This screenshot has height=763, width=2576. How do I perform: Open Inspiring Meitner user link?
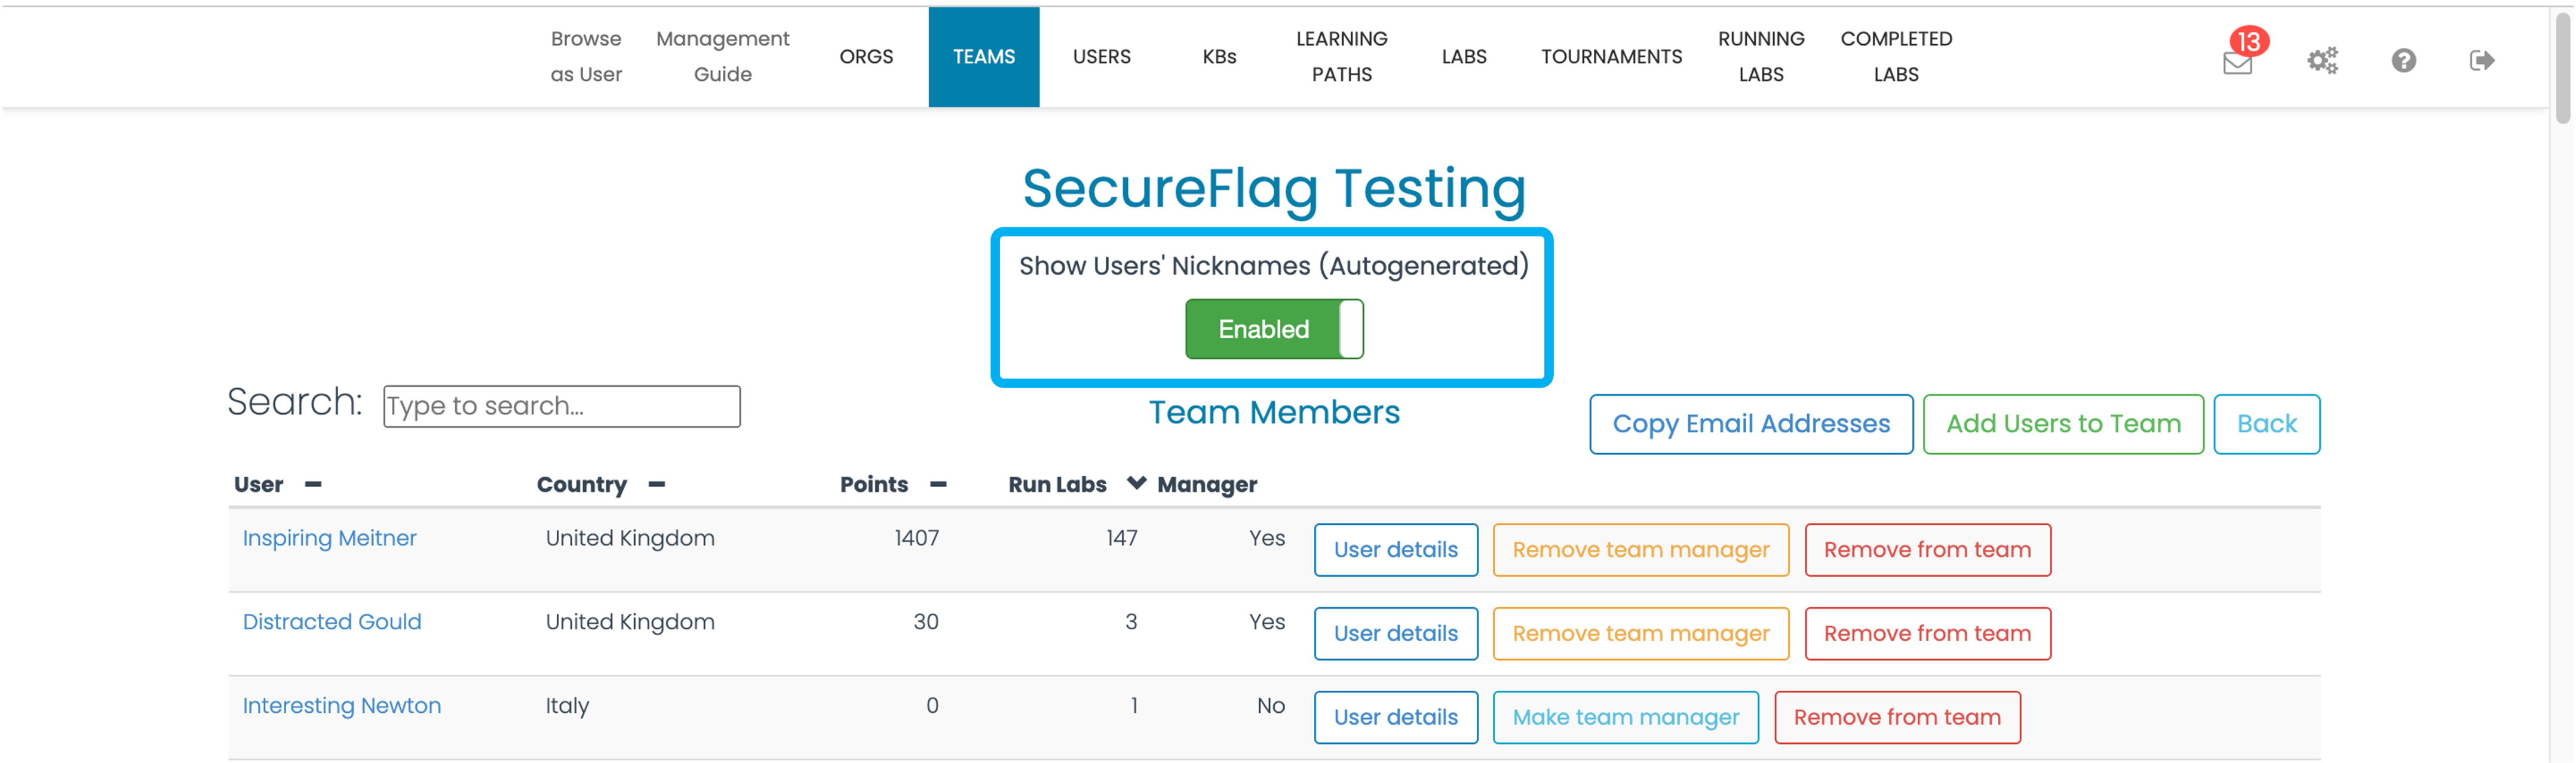(329, 538)
